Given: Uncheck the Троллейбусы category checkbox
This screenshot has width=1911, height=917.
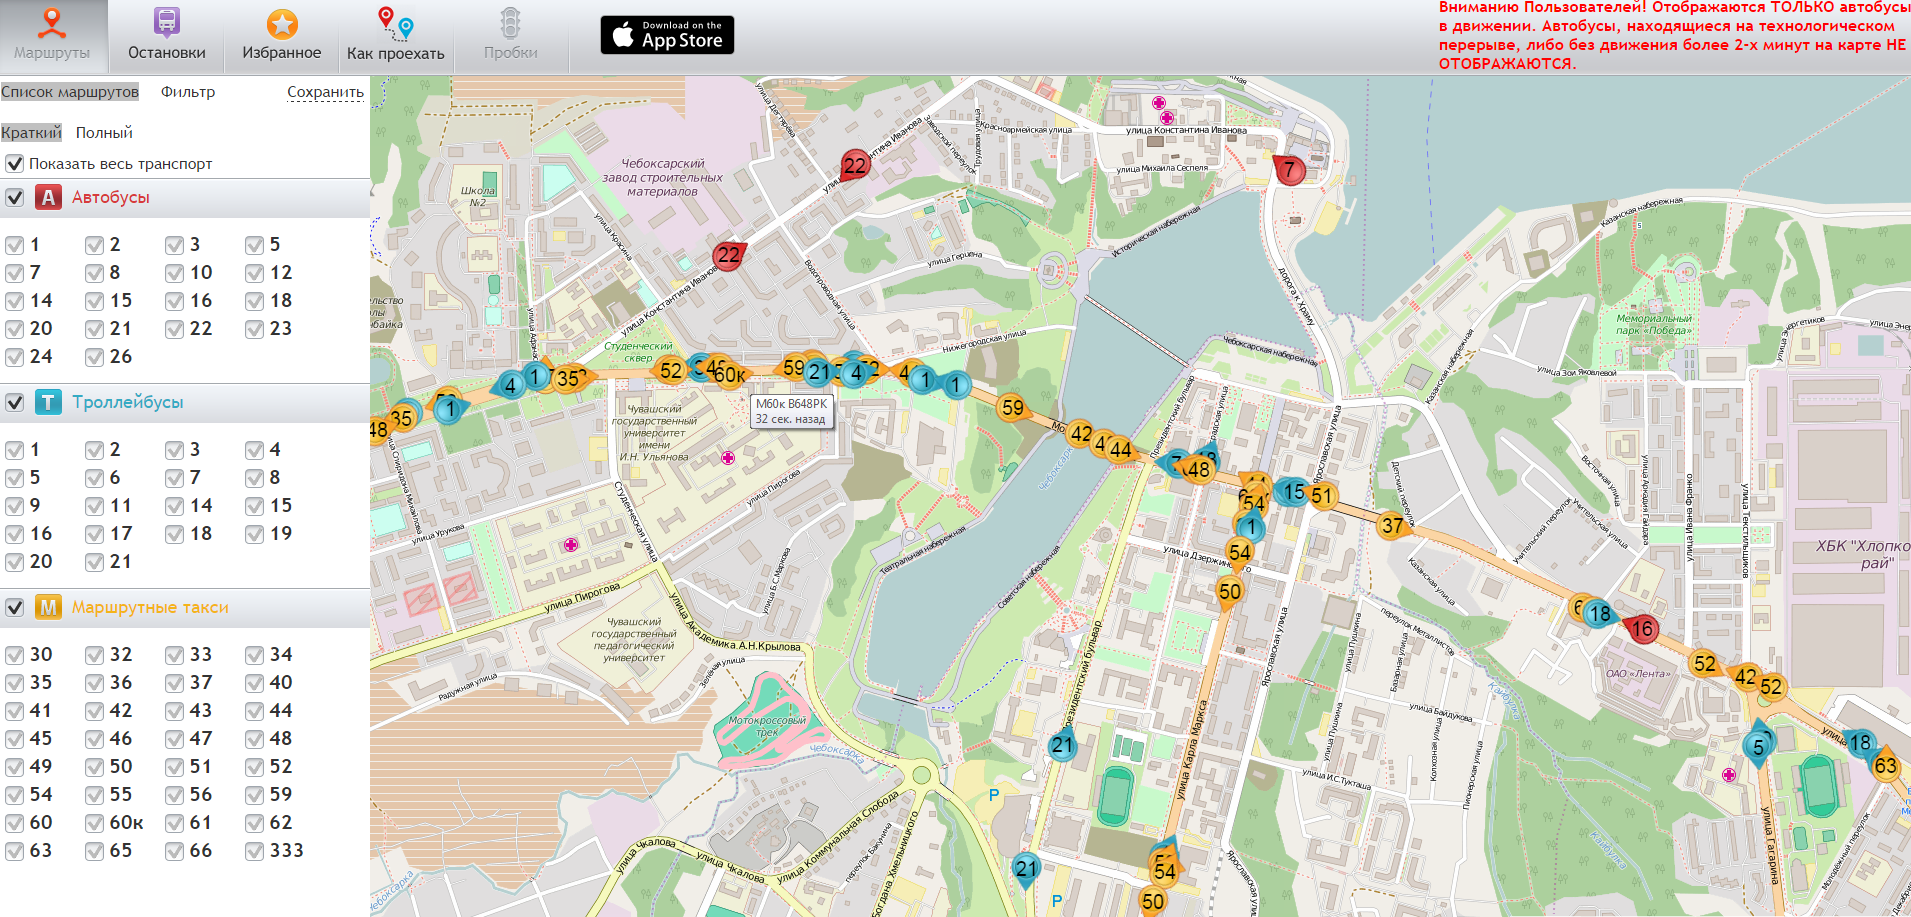Looking at the screenshot, I should coord(15,402).
